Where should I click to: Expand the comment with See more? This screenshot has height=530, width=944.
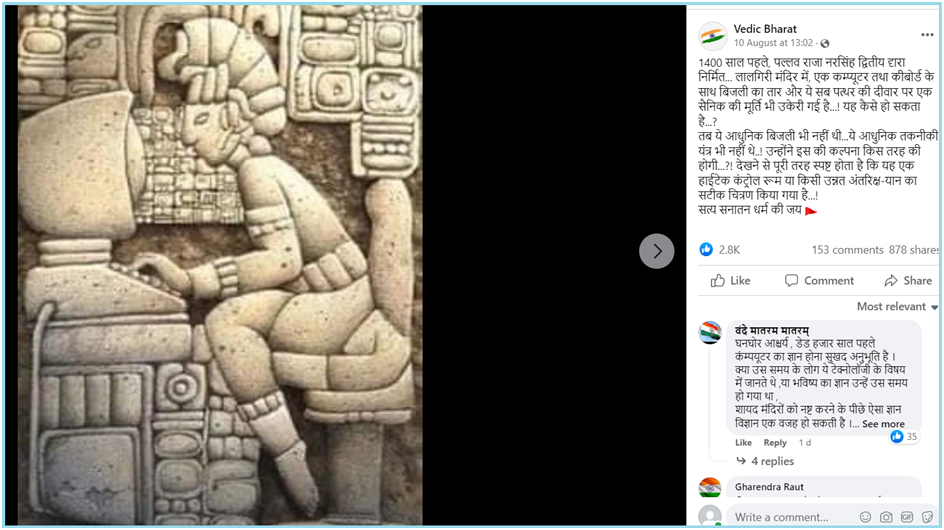pos(883,424)
